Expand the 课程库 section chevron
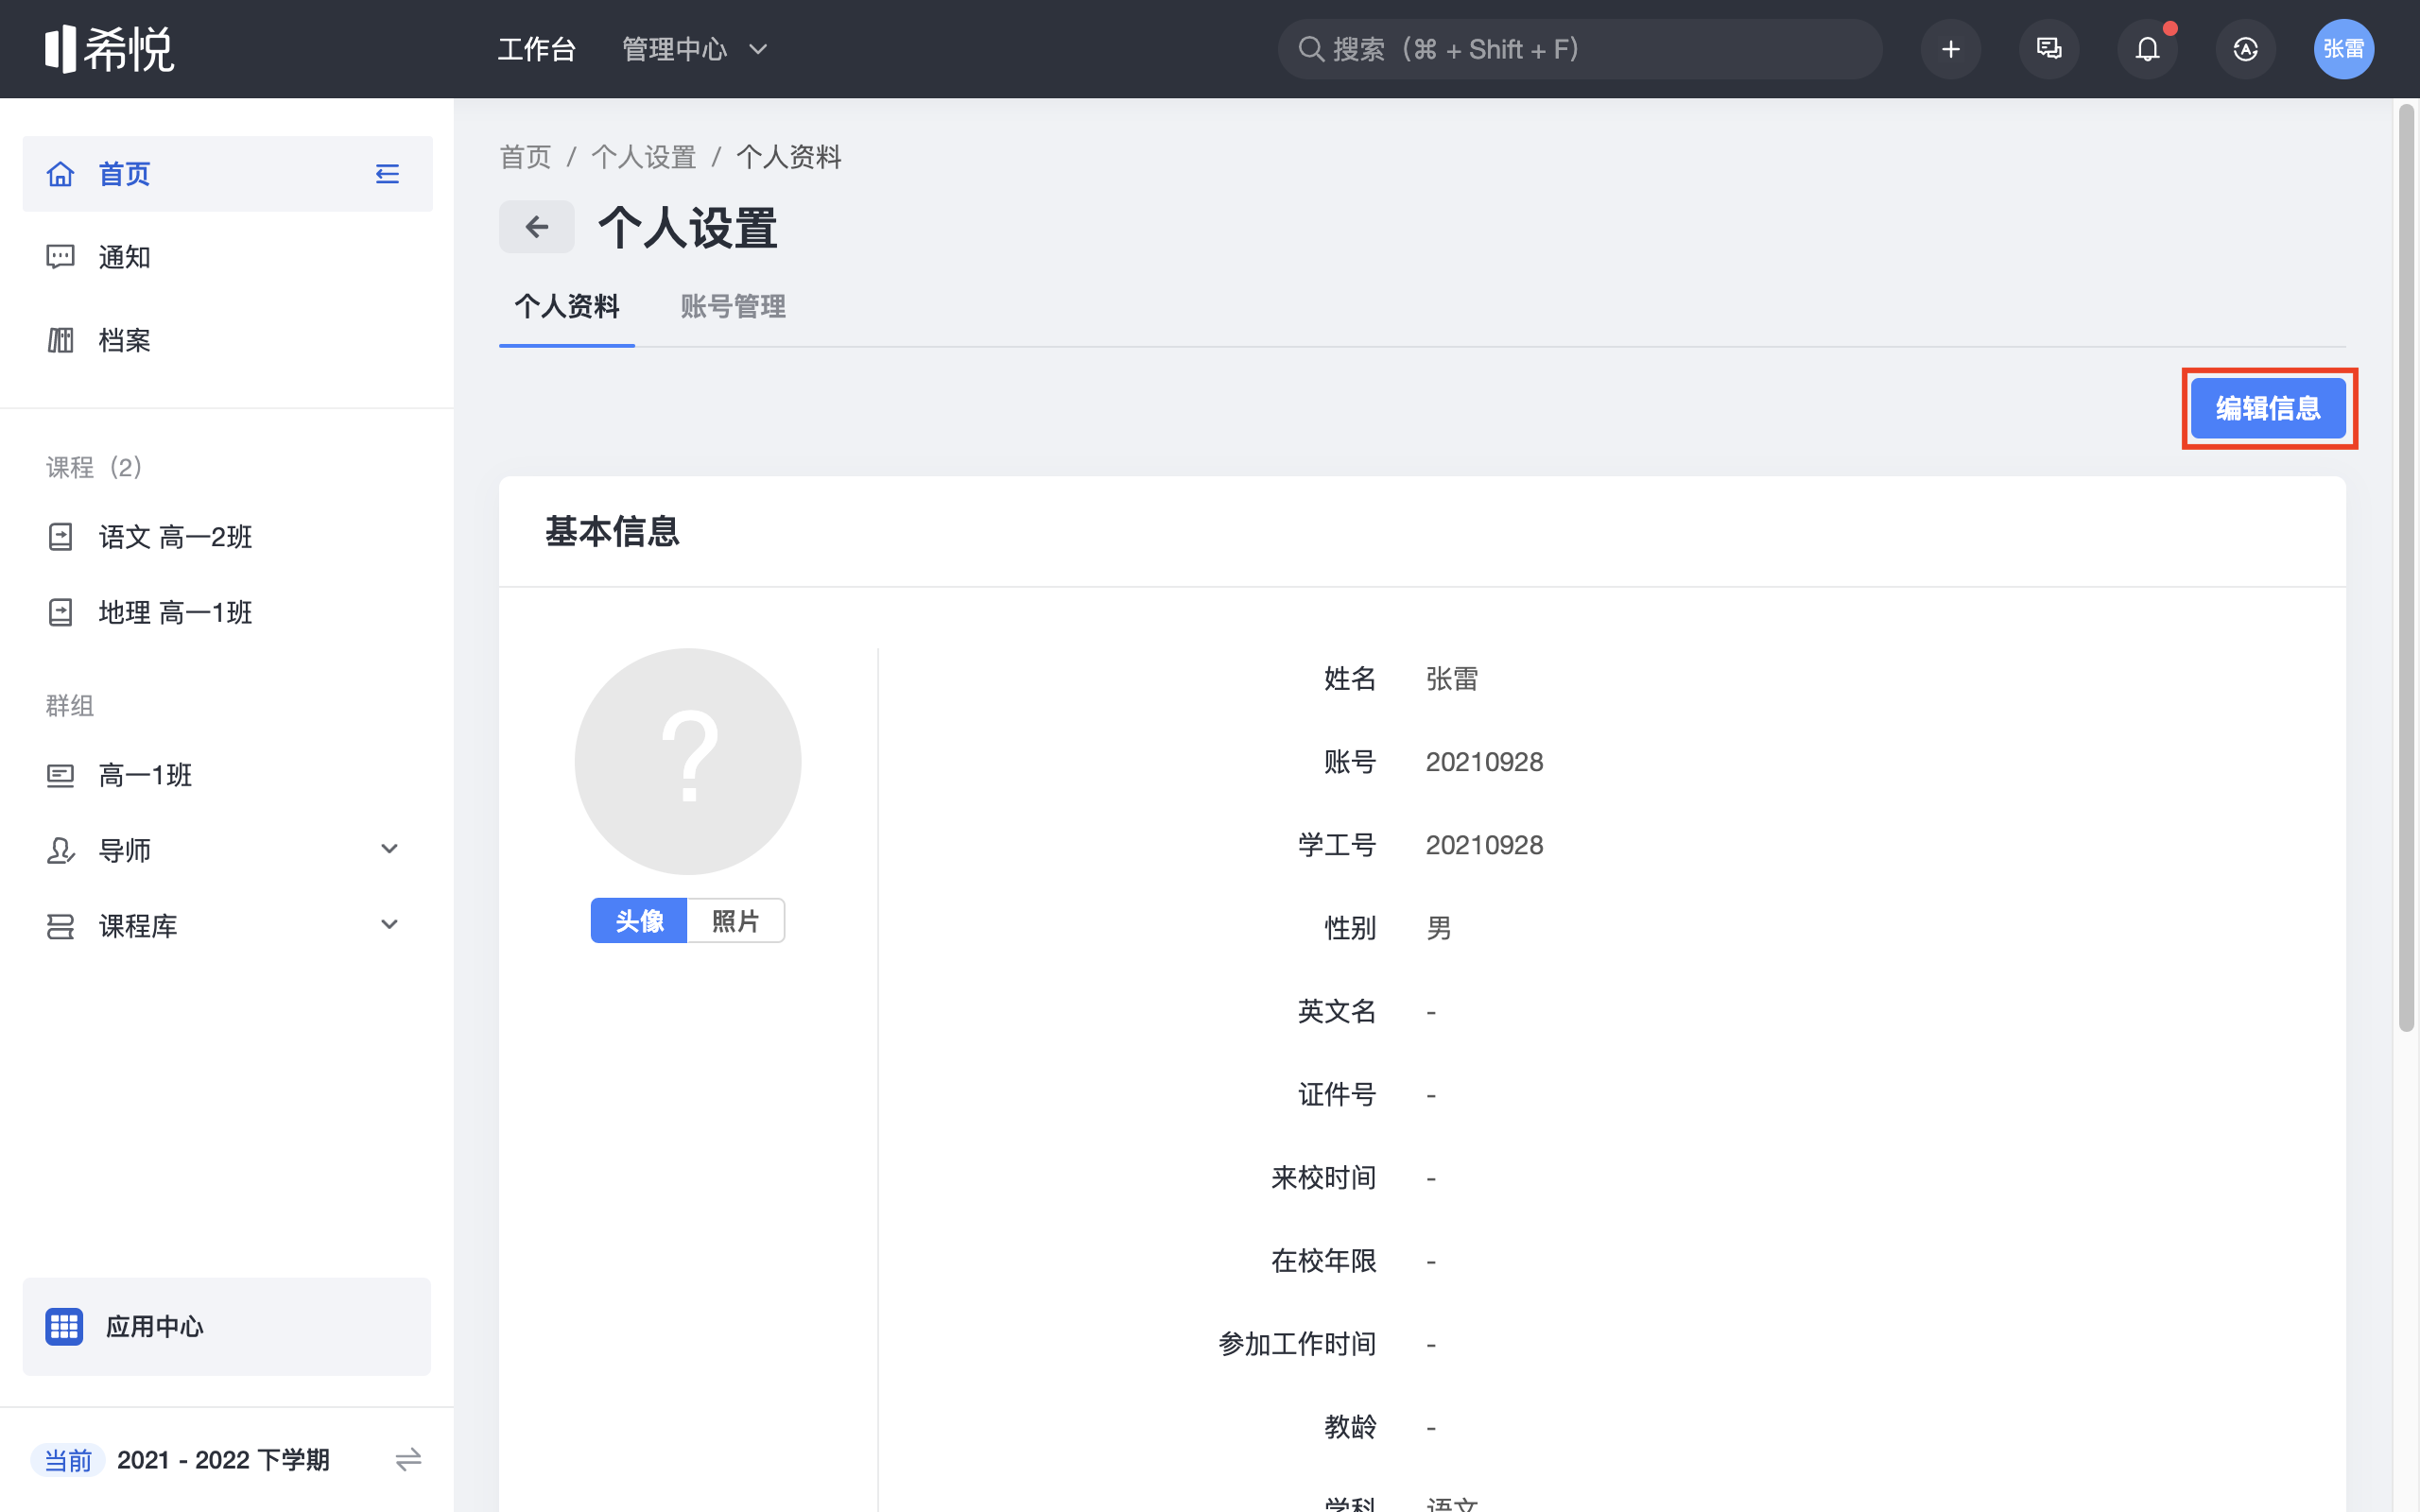The width and height of the screenshot is (2420, 1512). (389, 925)
